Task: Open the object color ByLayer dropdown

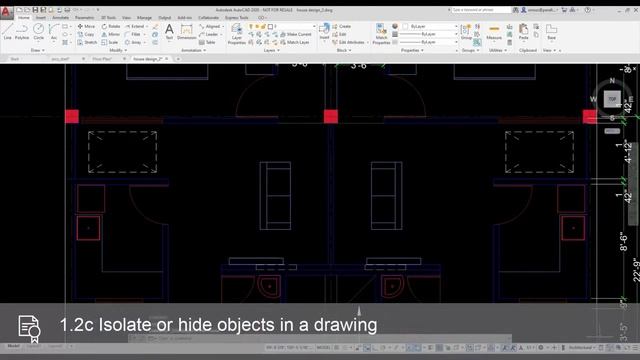Action: [x=456, y=26]
